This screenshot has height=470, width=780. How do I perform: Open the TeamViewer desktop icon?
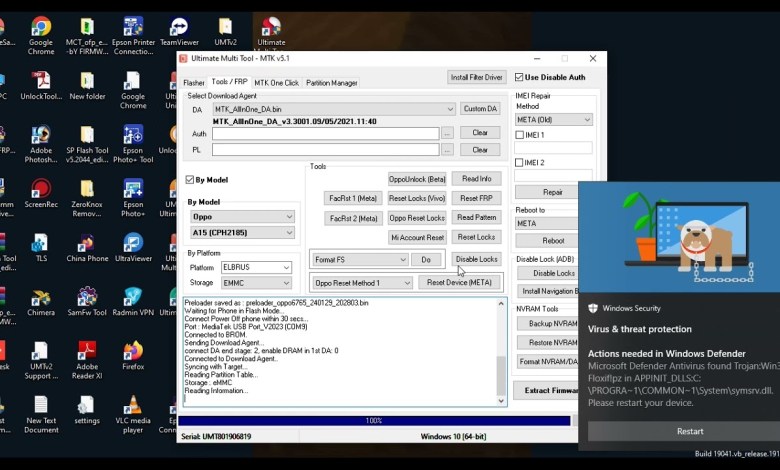click(179, 28)
